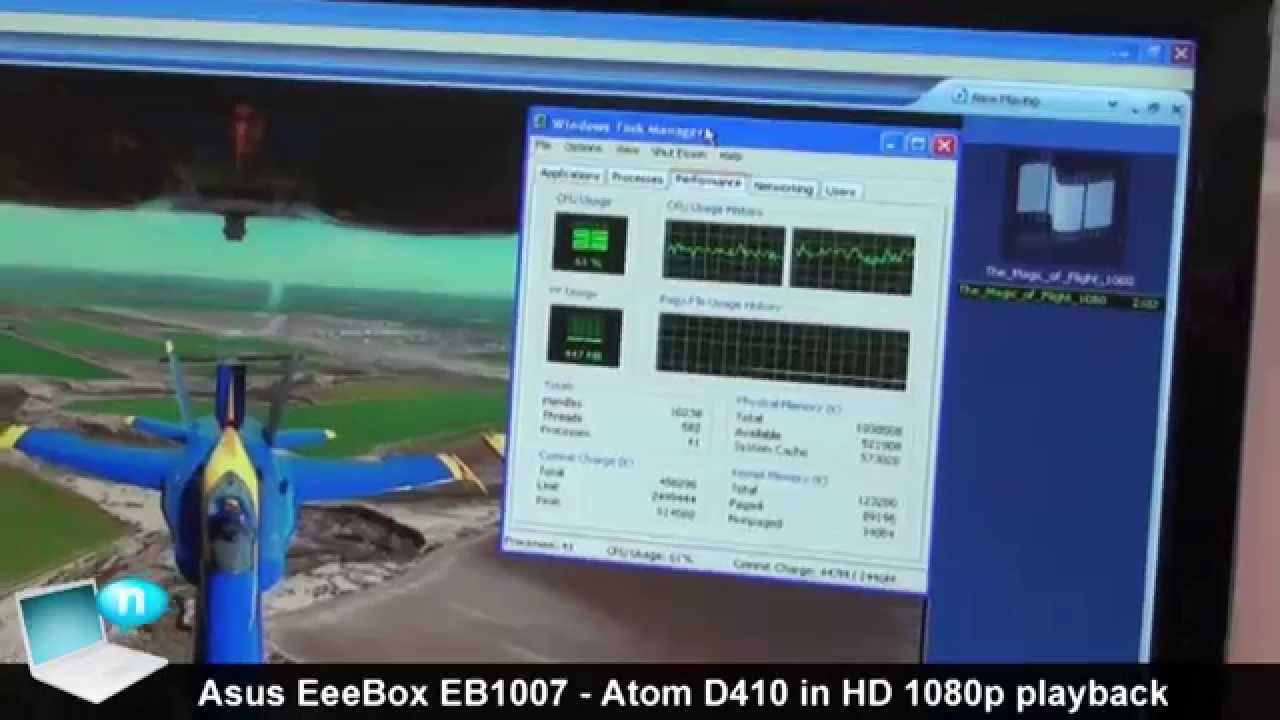Click the Task Manager title bar icon

(540, 122)
